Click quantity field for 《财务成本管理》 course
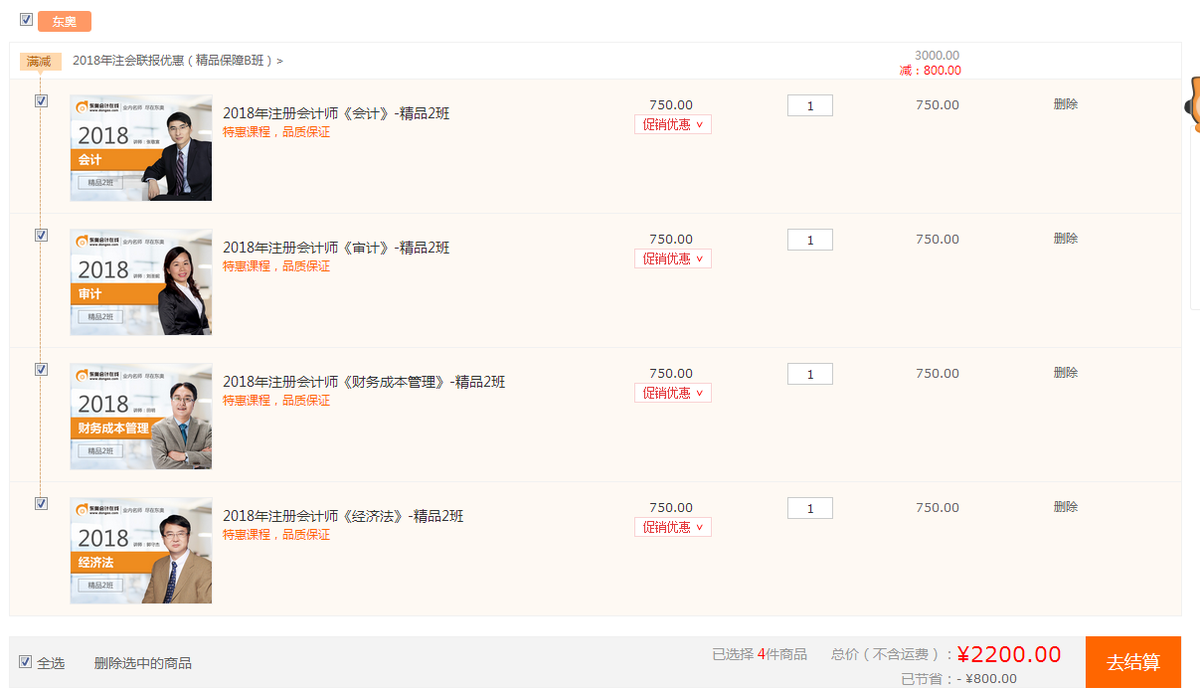 [810, 374]
